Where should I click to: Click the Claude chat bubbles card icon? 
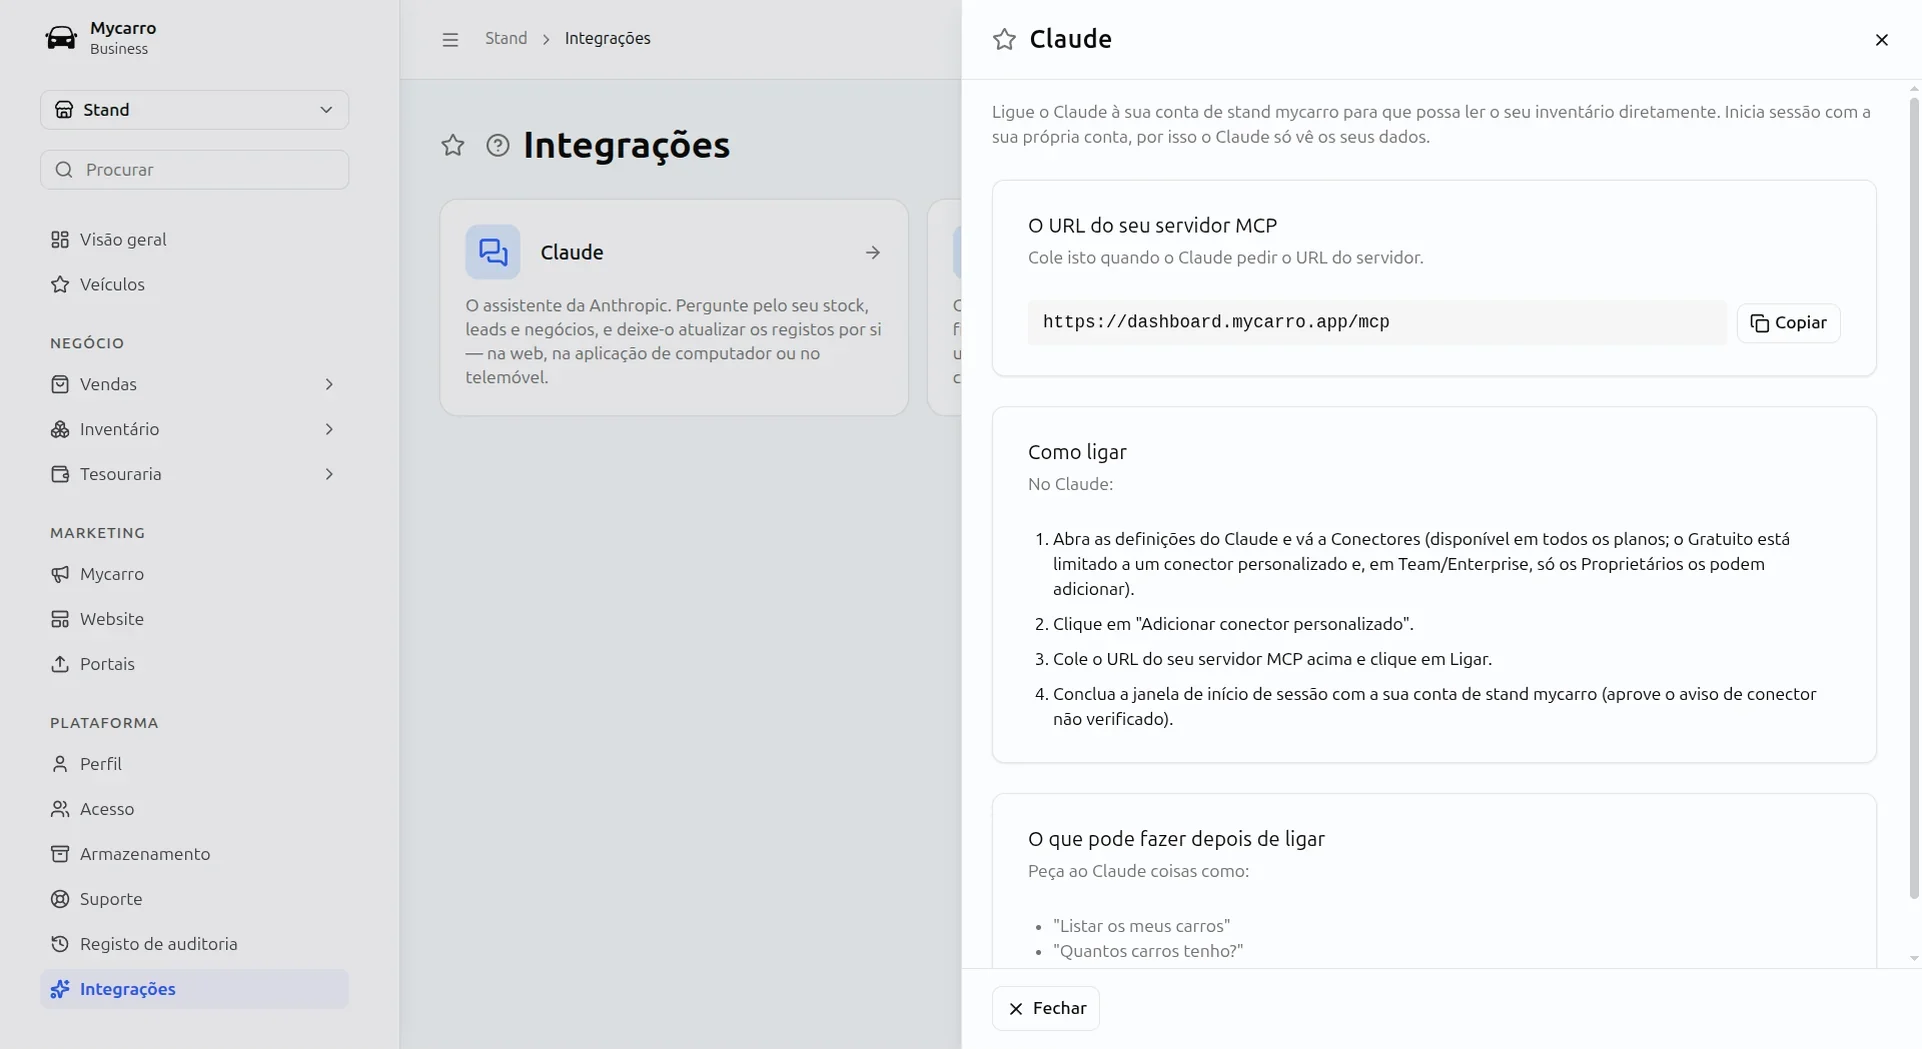[x=493, y=252]
